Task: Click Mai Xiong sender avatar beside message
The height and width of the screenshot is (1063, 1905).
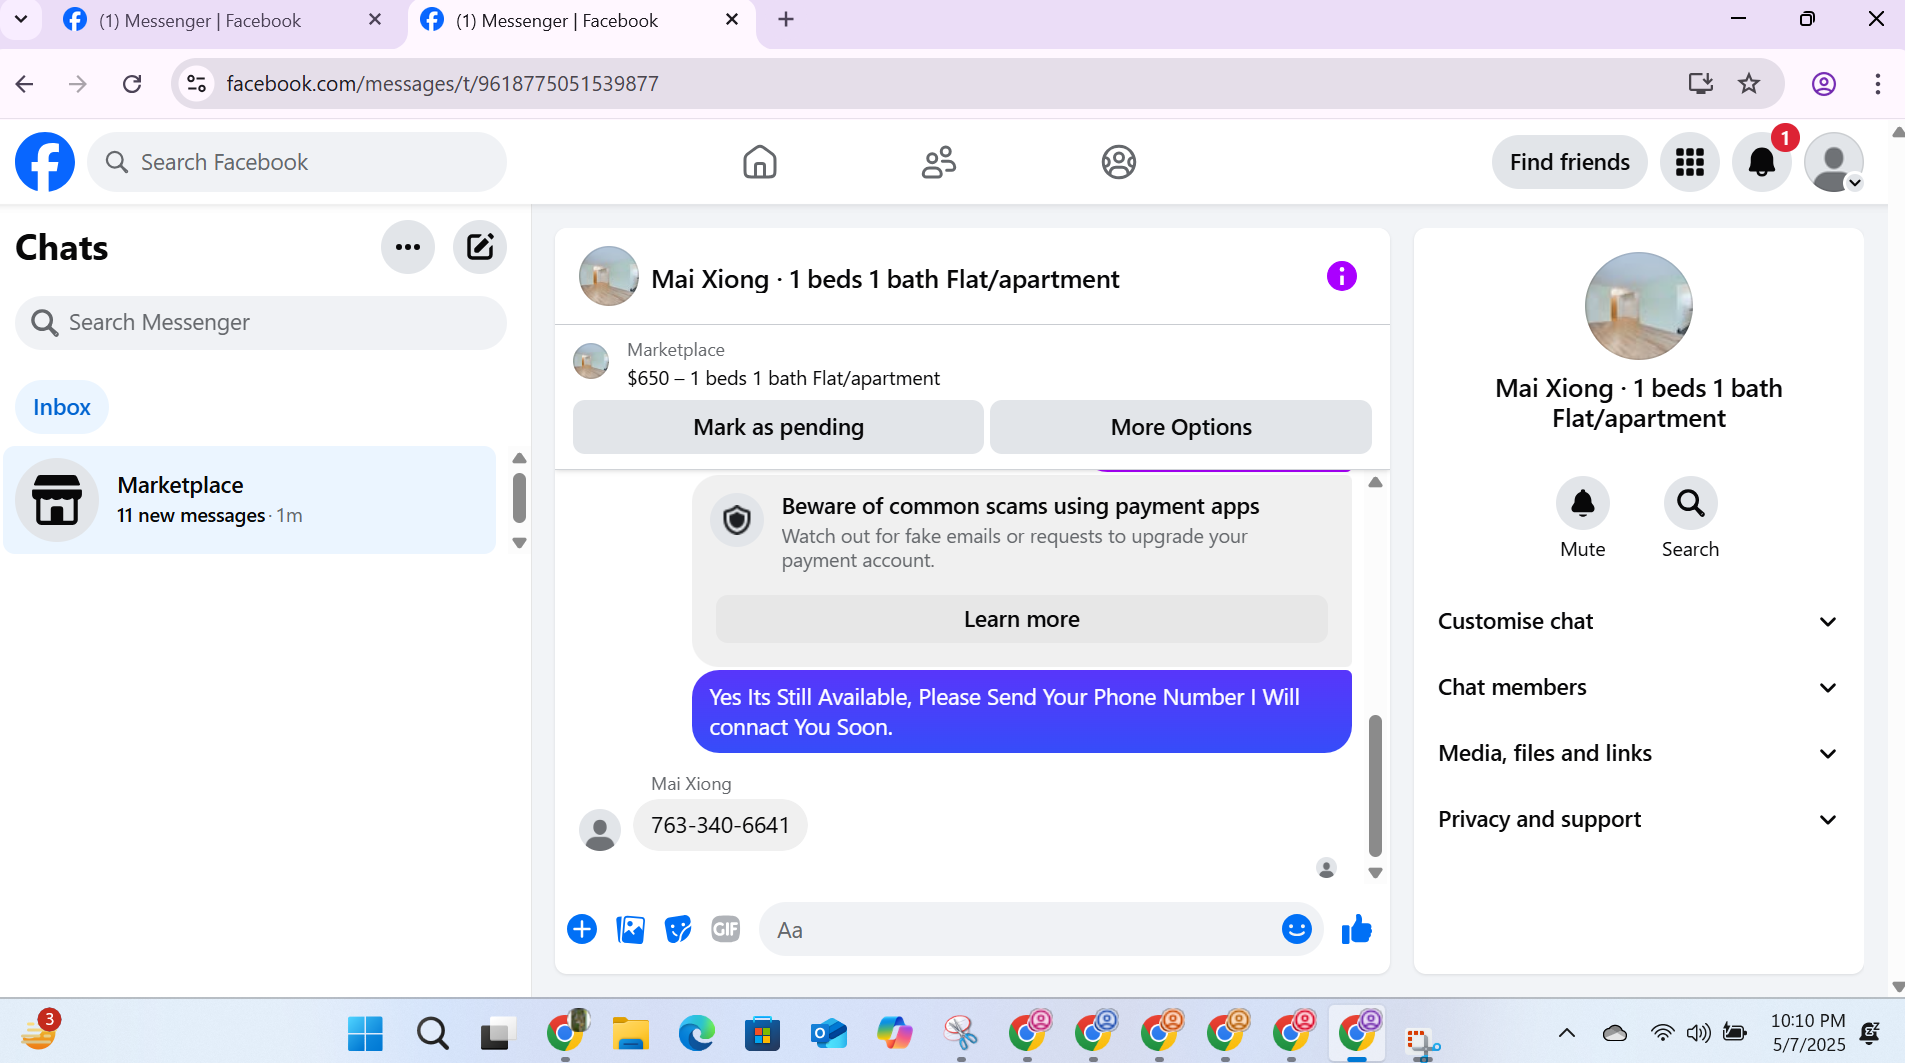Action: point(599,830)
